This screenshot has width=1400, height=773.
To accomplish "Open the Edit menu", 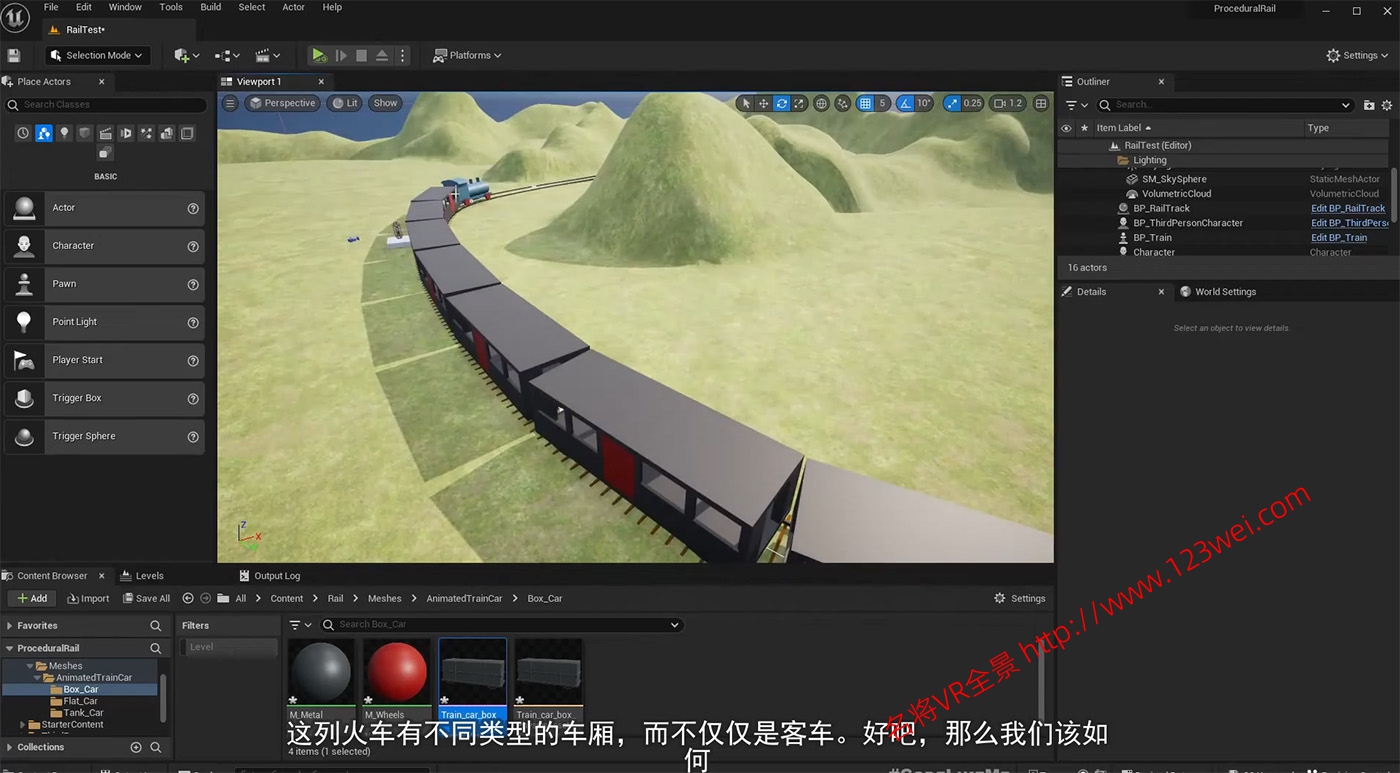I will [83, 7].
